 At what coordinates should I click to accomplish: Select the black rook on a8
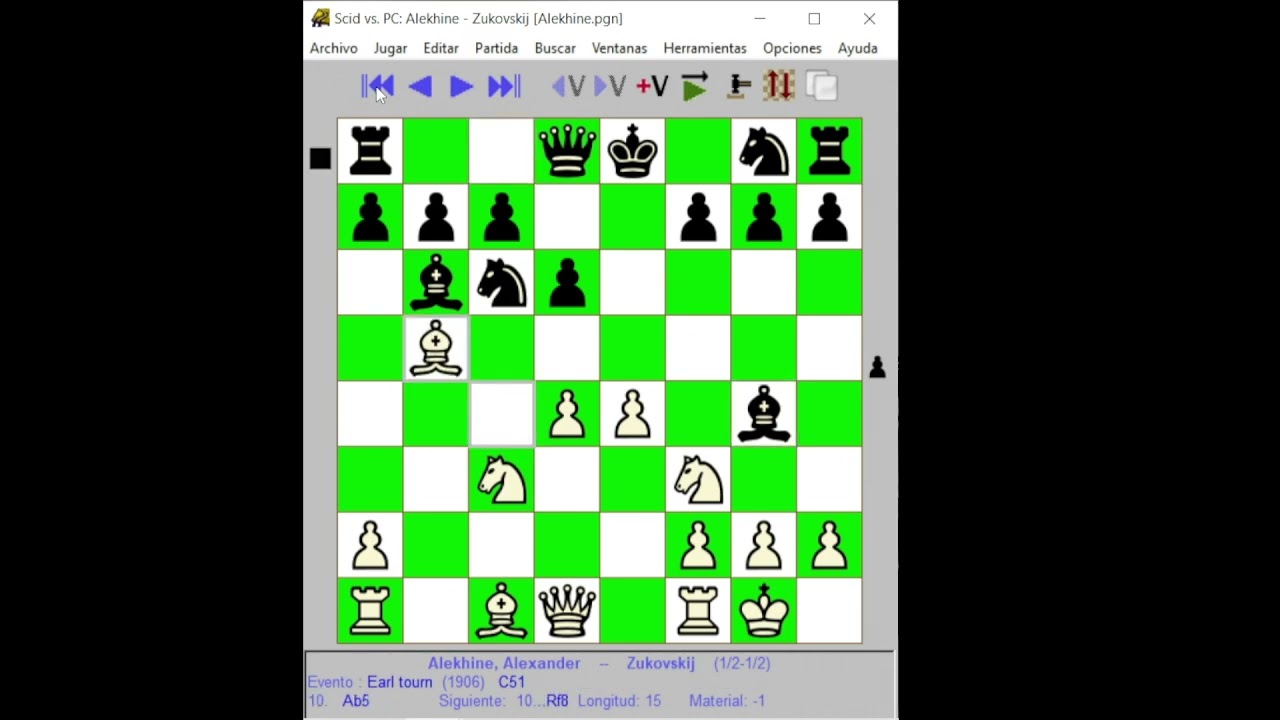click(370, 151)
